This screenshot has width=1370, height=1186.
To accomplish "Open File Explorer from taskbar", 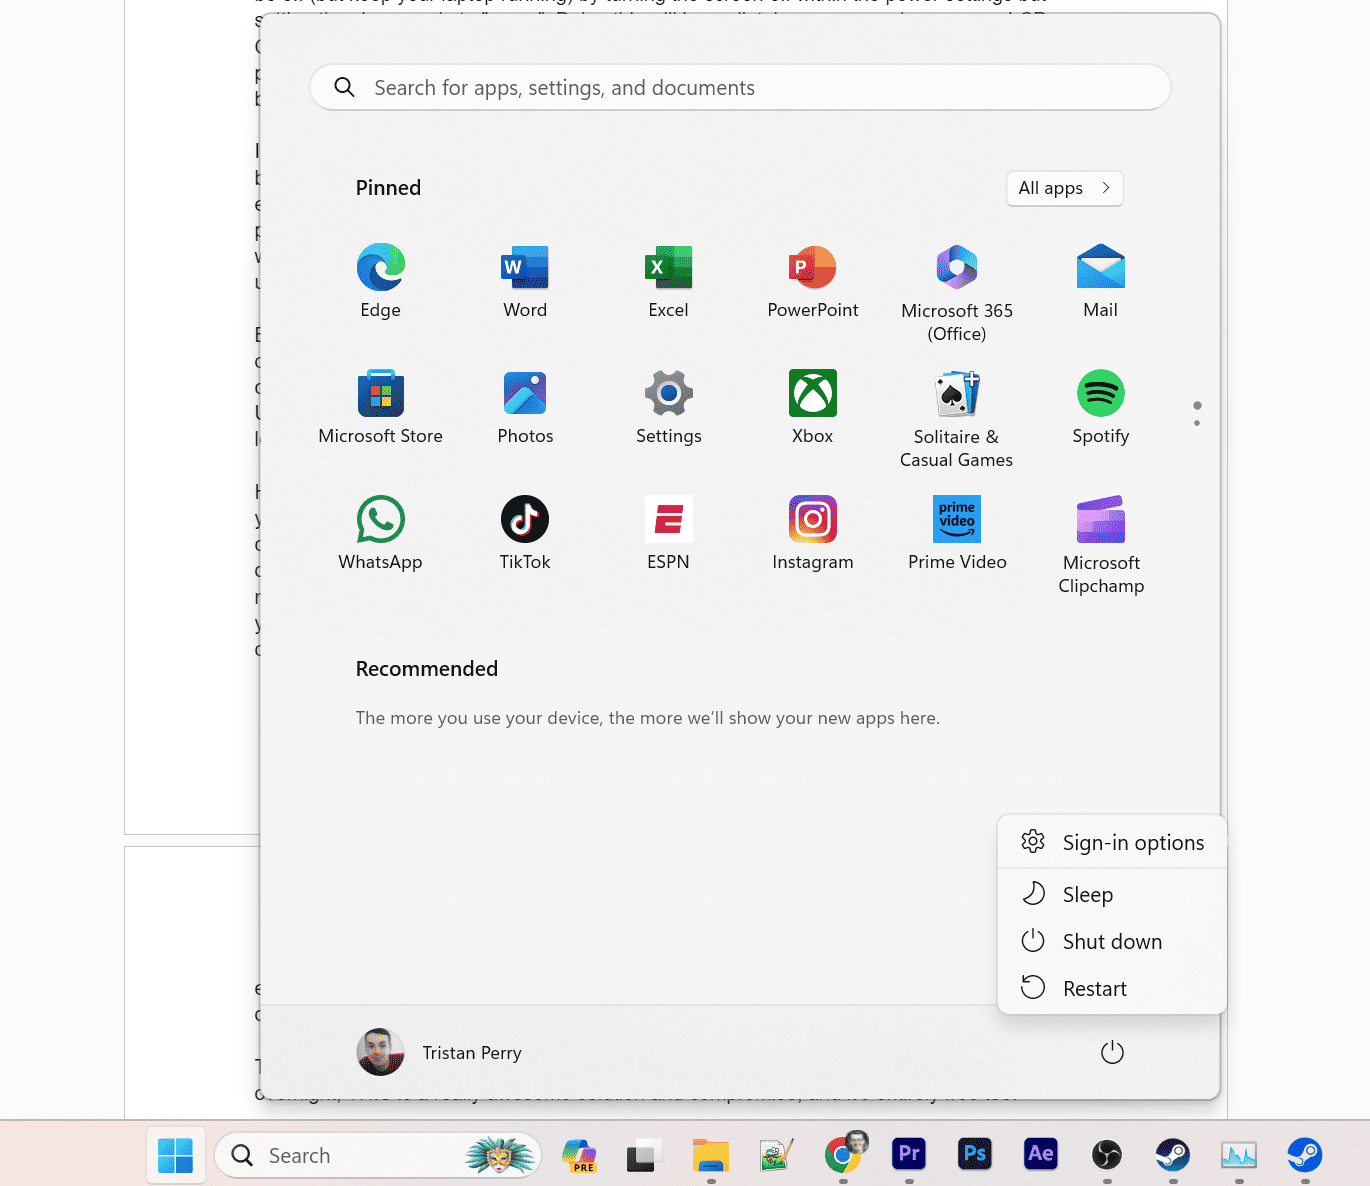I will (x=711, y=1155).
